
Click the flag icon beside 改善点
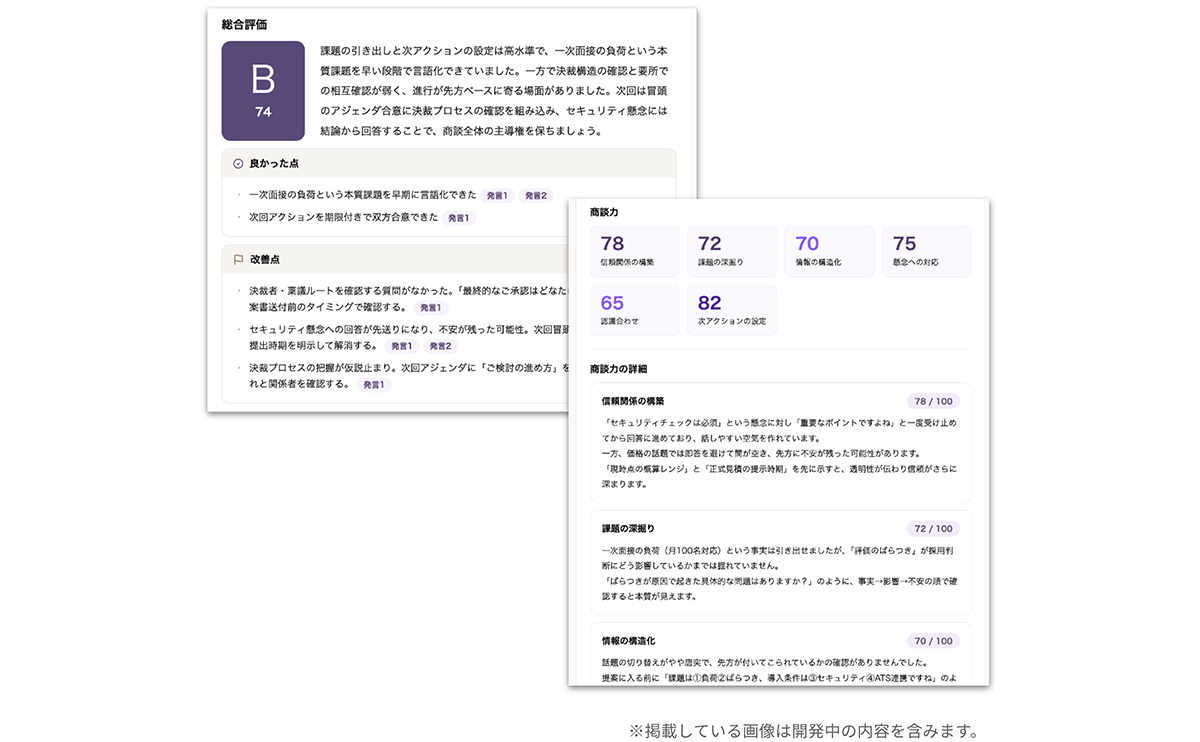pyautogui.click(x=238, y=259)
